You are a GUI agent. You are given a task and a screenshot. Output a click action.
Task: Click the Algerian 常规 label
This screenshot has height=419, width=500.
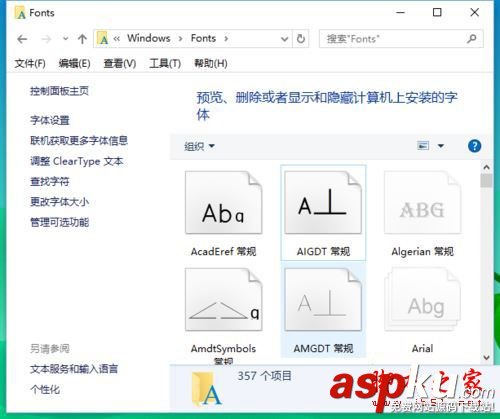click(422, 251)
